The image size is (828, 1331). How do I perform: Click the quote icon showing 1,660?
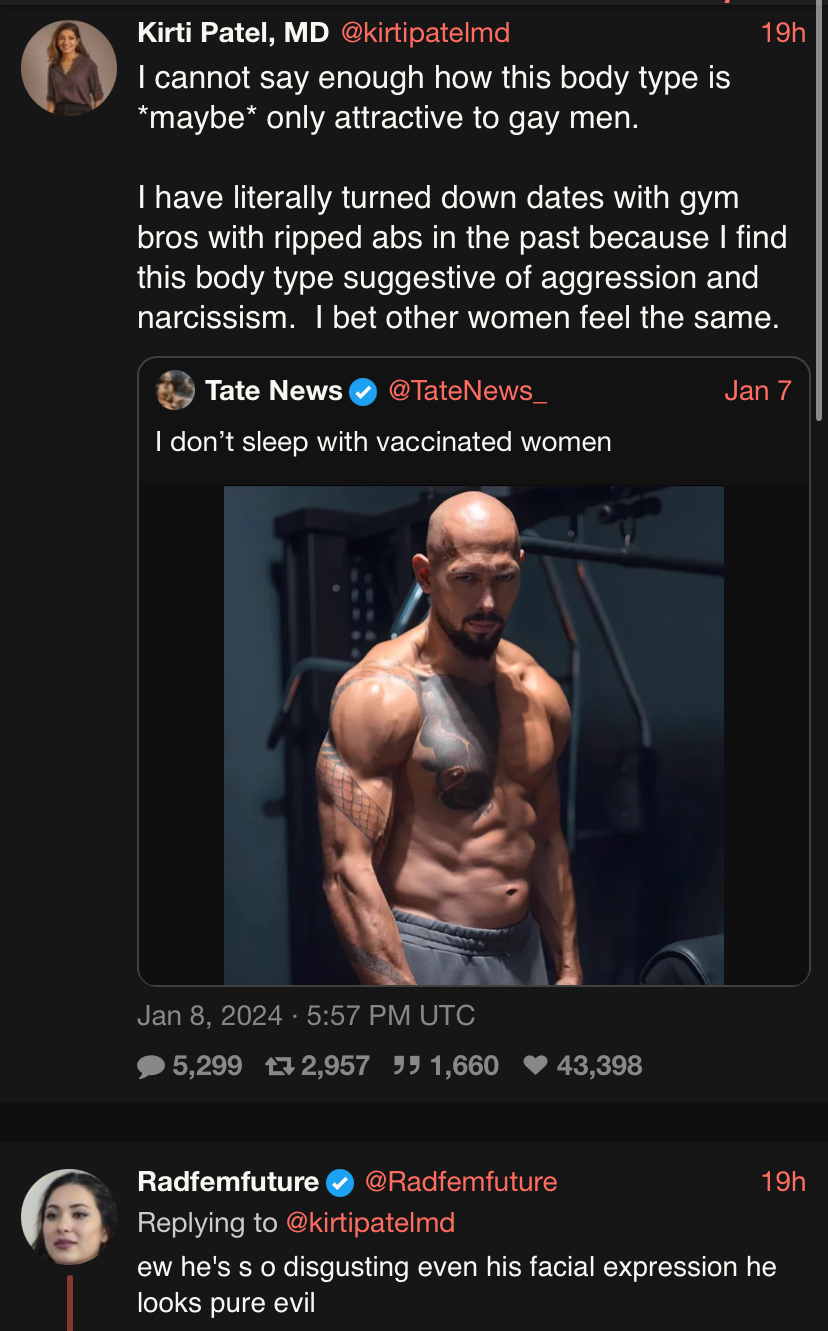pyautogui.click(x=406, y=1066)
